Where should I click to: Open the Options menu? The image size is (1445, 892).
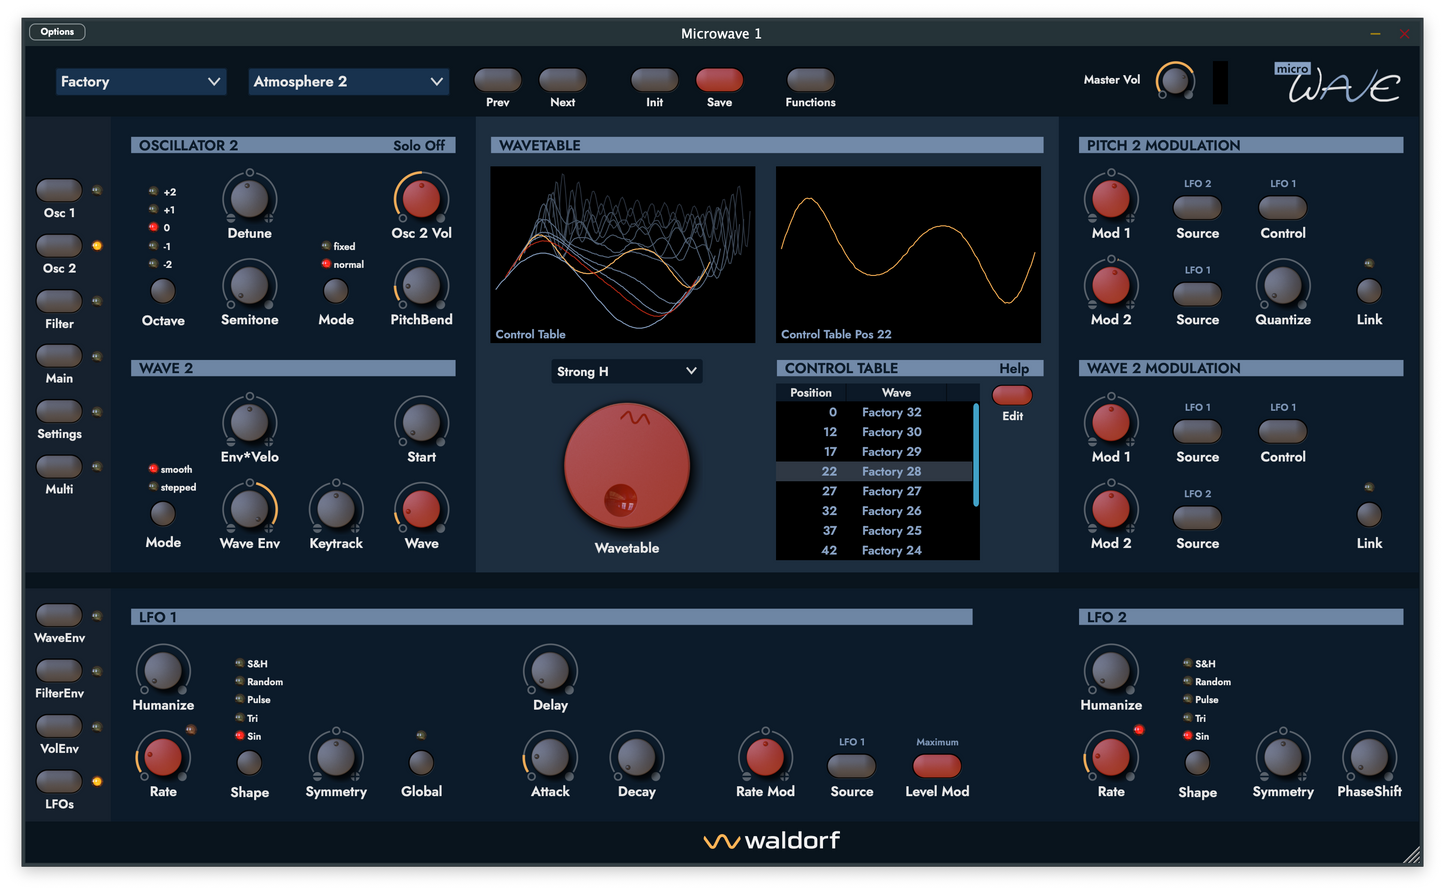pos(57,31)
